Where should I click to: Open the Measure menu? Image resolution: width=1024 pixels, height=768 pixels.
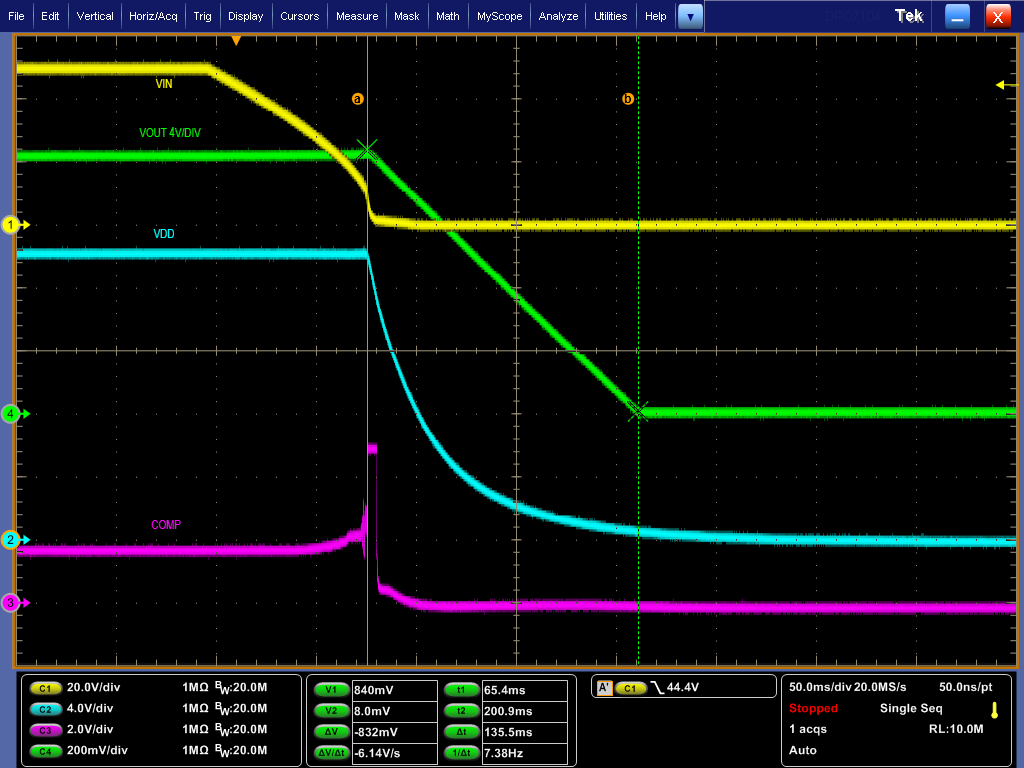(360, 16)
